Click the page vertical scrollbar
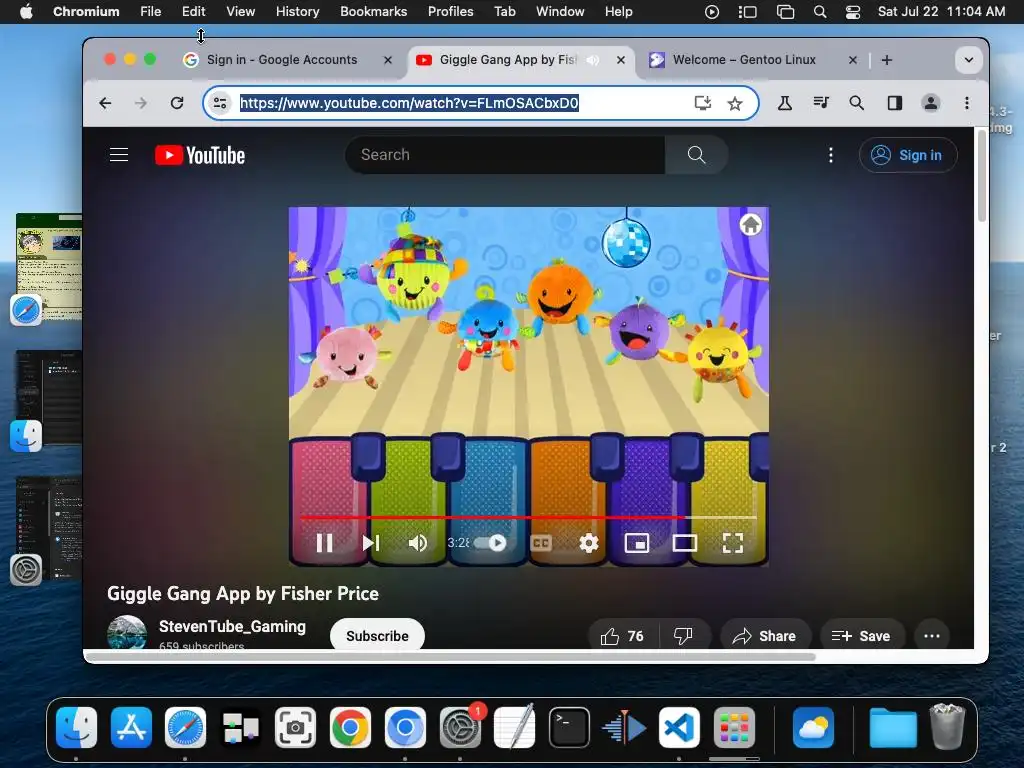This screenshot has height=768, width=1024. pyautogui.click(x=981, y=176)
